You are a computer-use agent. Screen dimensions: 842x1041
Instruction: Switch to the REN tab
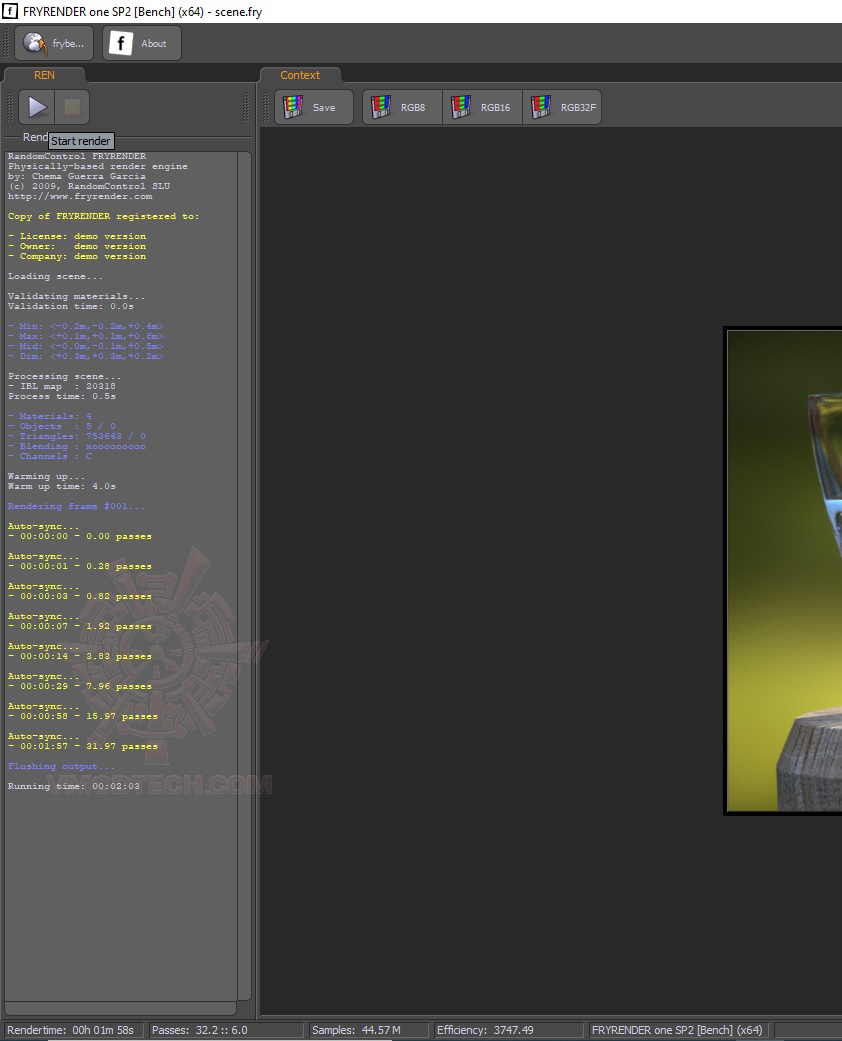[44, 75]
